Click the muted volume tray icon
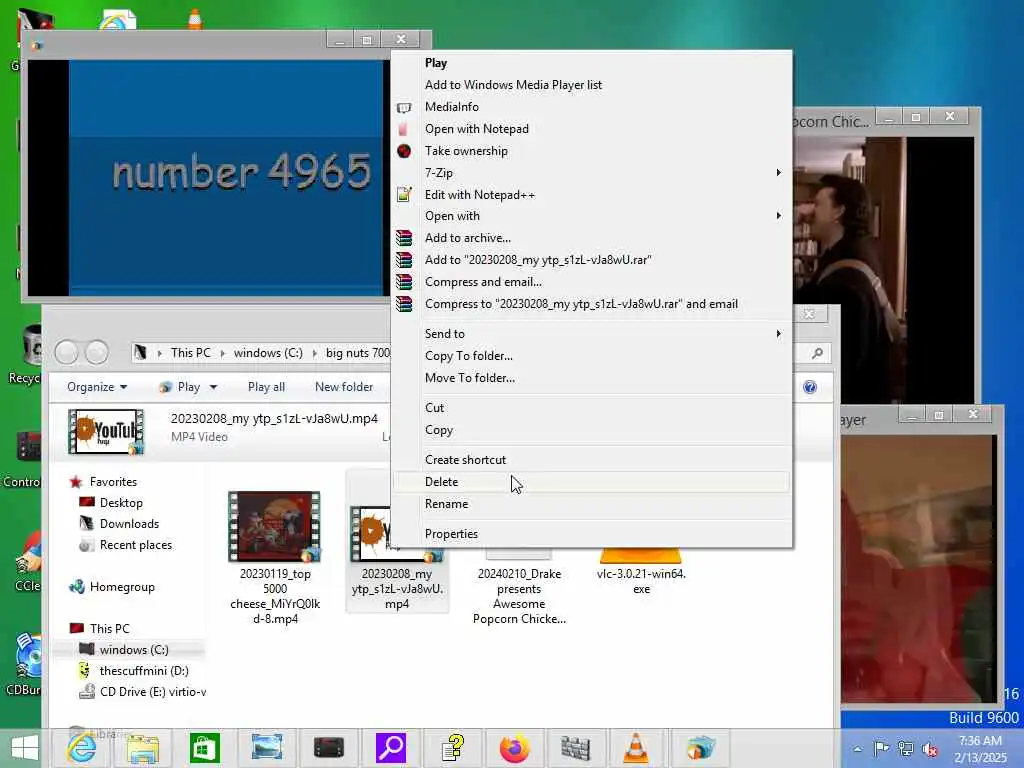 [930, 749]
